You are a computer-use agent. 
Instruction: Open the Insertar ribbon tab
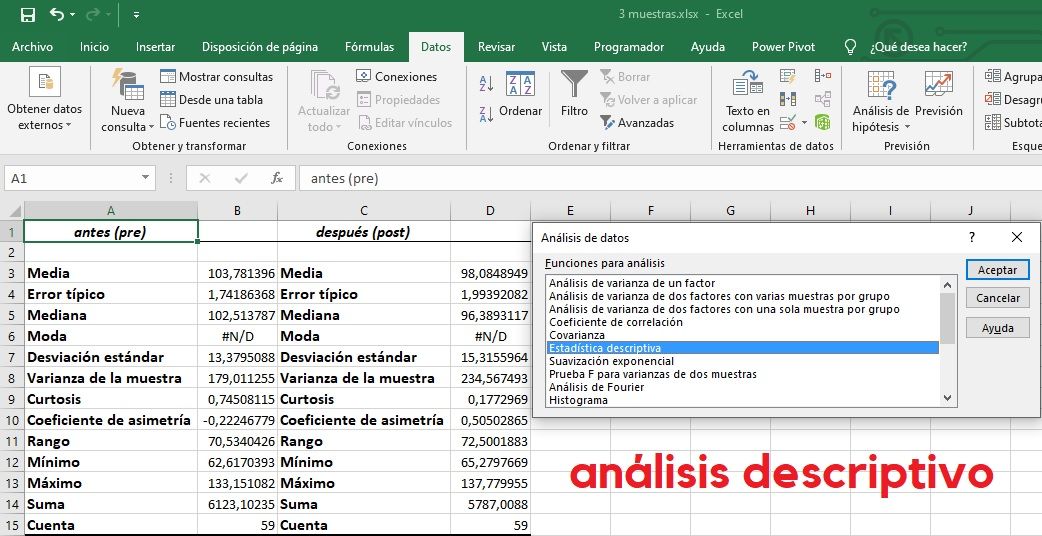[155, 47]
